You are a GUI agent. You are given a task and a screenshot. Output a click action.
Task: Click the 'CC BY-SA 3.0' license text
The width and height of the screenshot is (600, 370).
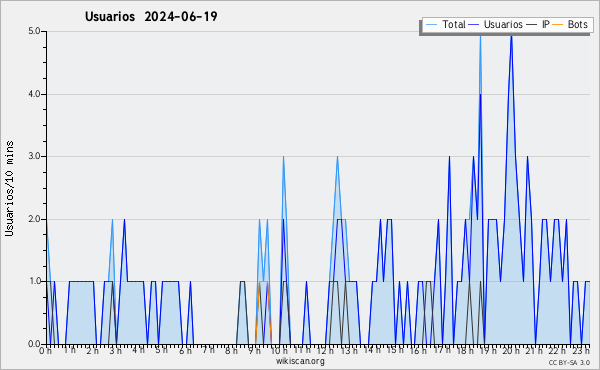(x=569, y=362)
